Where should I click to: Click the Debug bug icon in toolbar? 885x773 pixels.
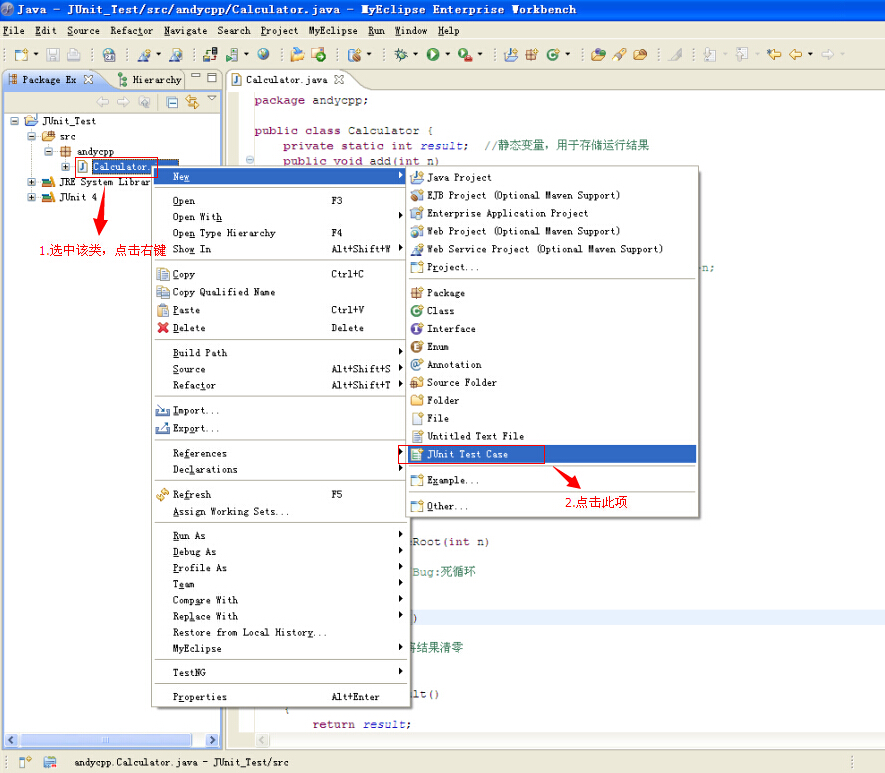tap(401, 54)
